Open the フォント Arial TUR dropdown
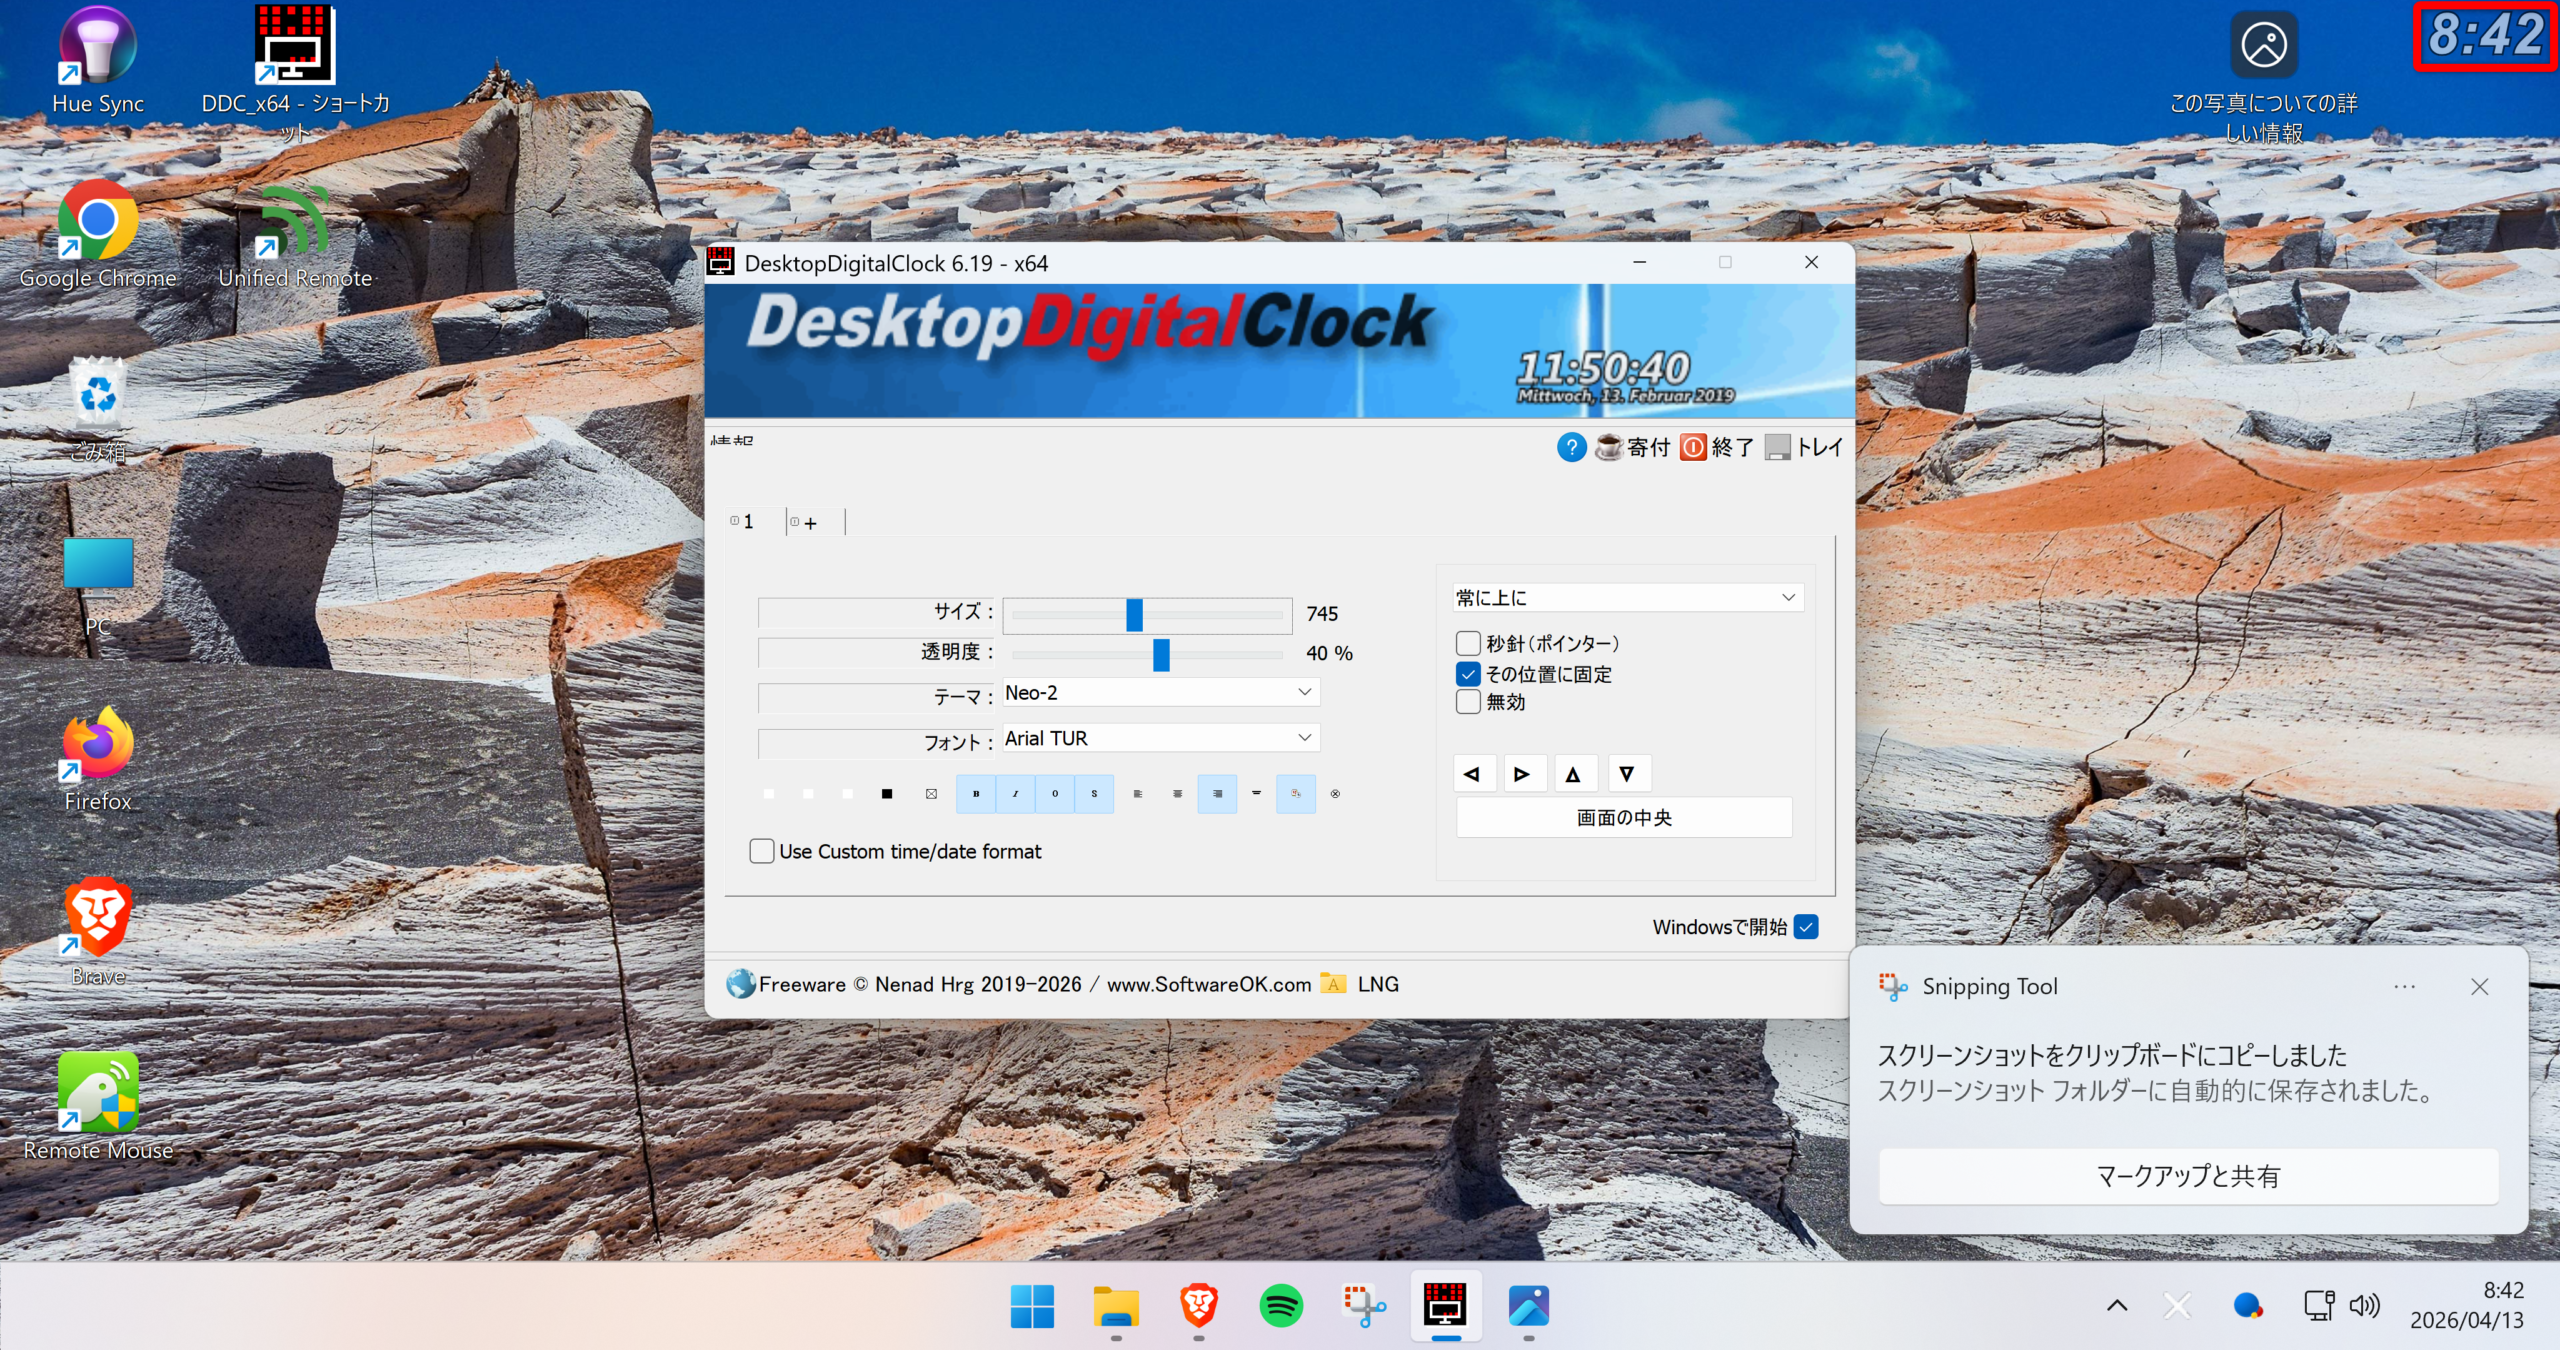 click(1160, 738)
